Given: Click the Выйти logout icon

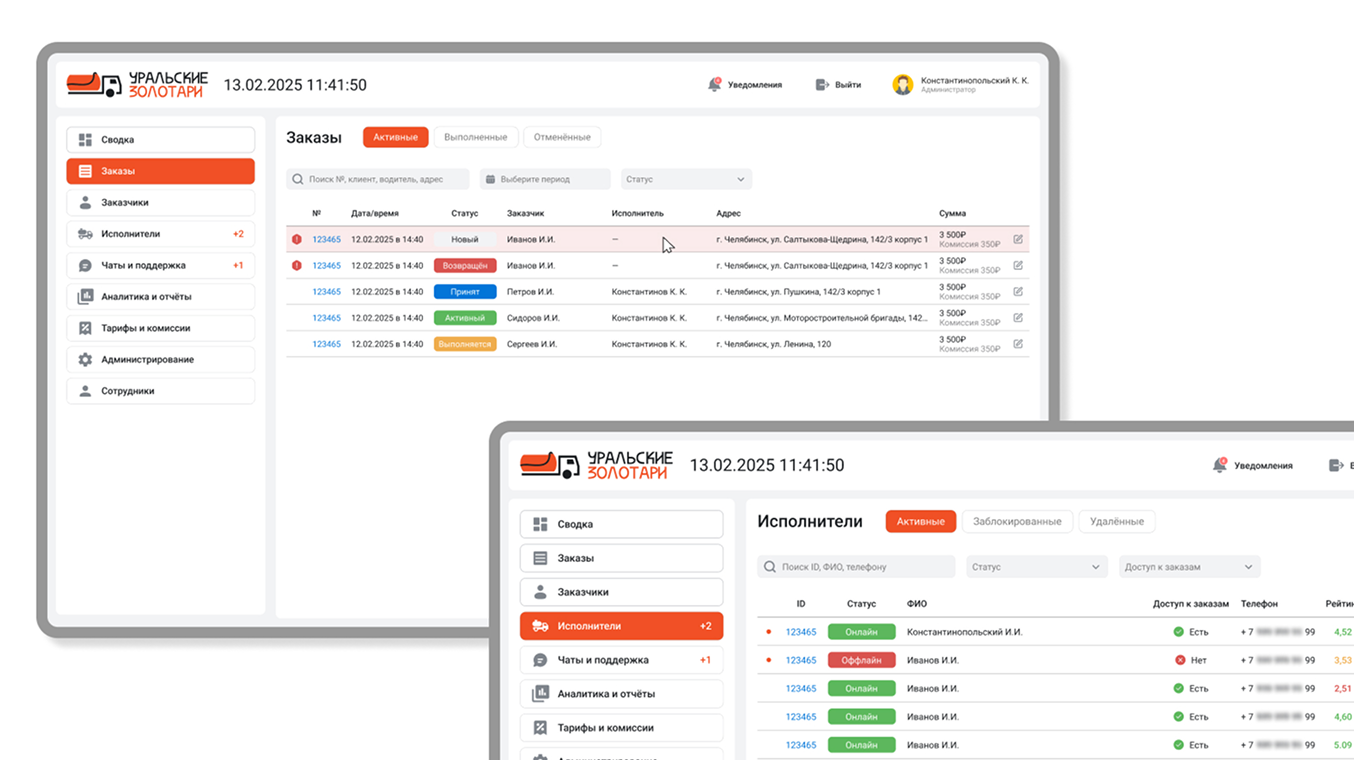Looking at the screenshot, I should [822, 85].
